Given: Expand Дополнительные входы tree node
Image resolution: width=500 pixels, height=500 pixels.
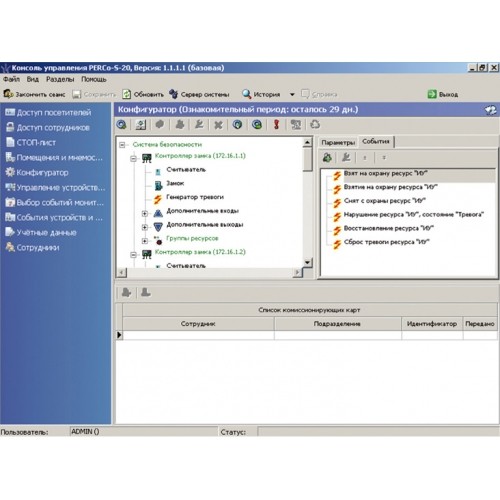Looking at the screenshot, I should tap(145, 213).
